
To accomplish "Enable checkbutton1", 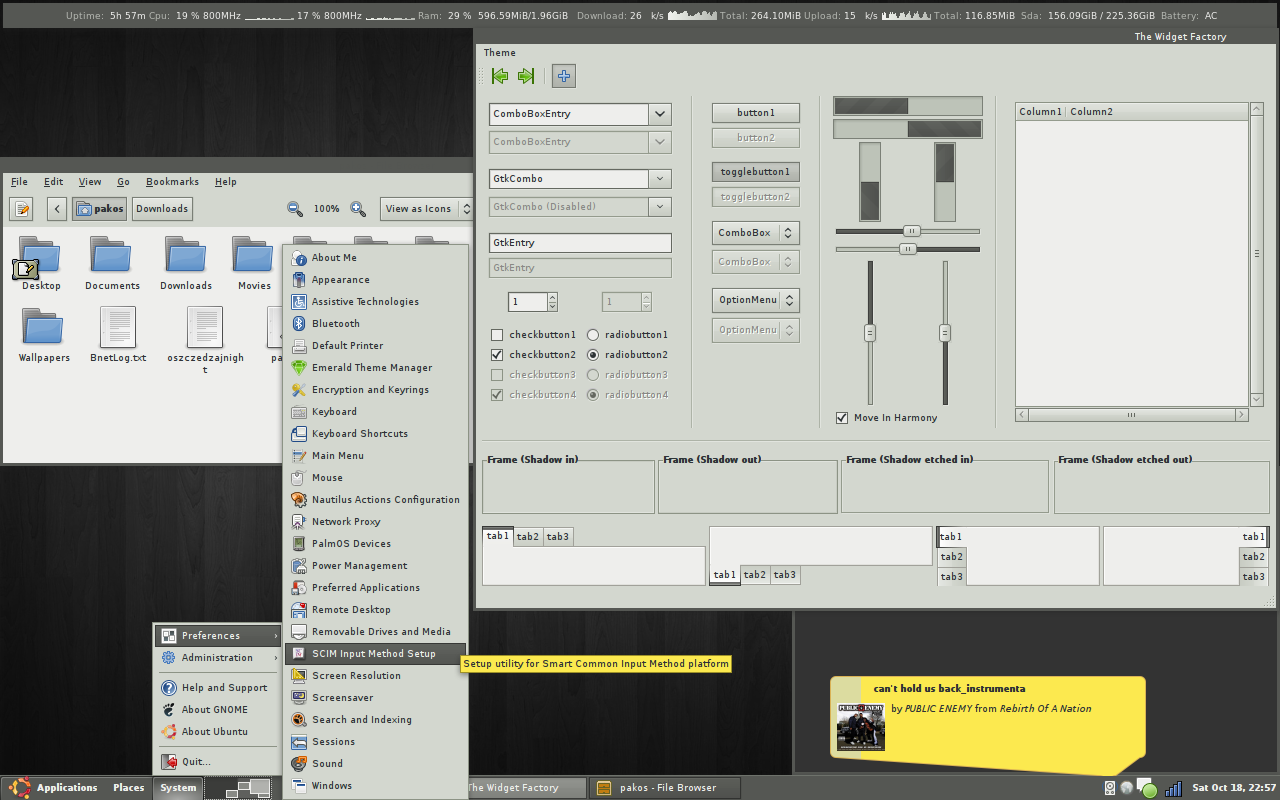I will [x=497, y=335].
